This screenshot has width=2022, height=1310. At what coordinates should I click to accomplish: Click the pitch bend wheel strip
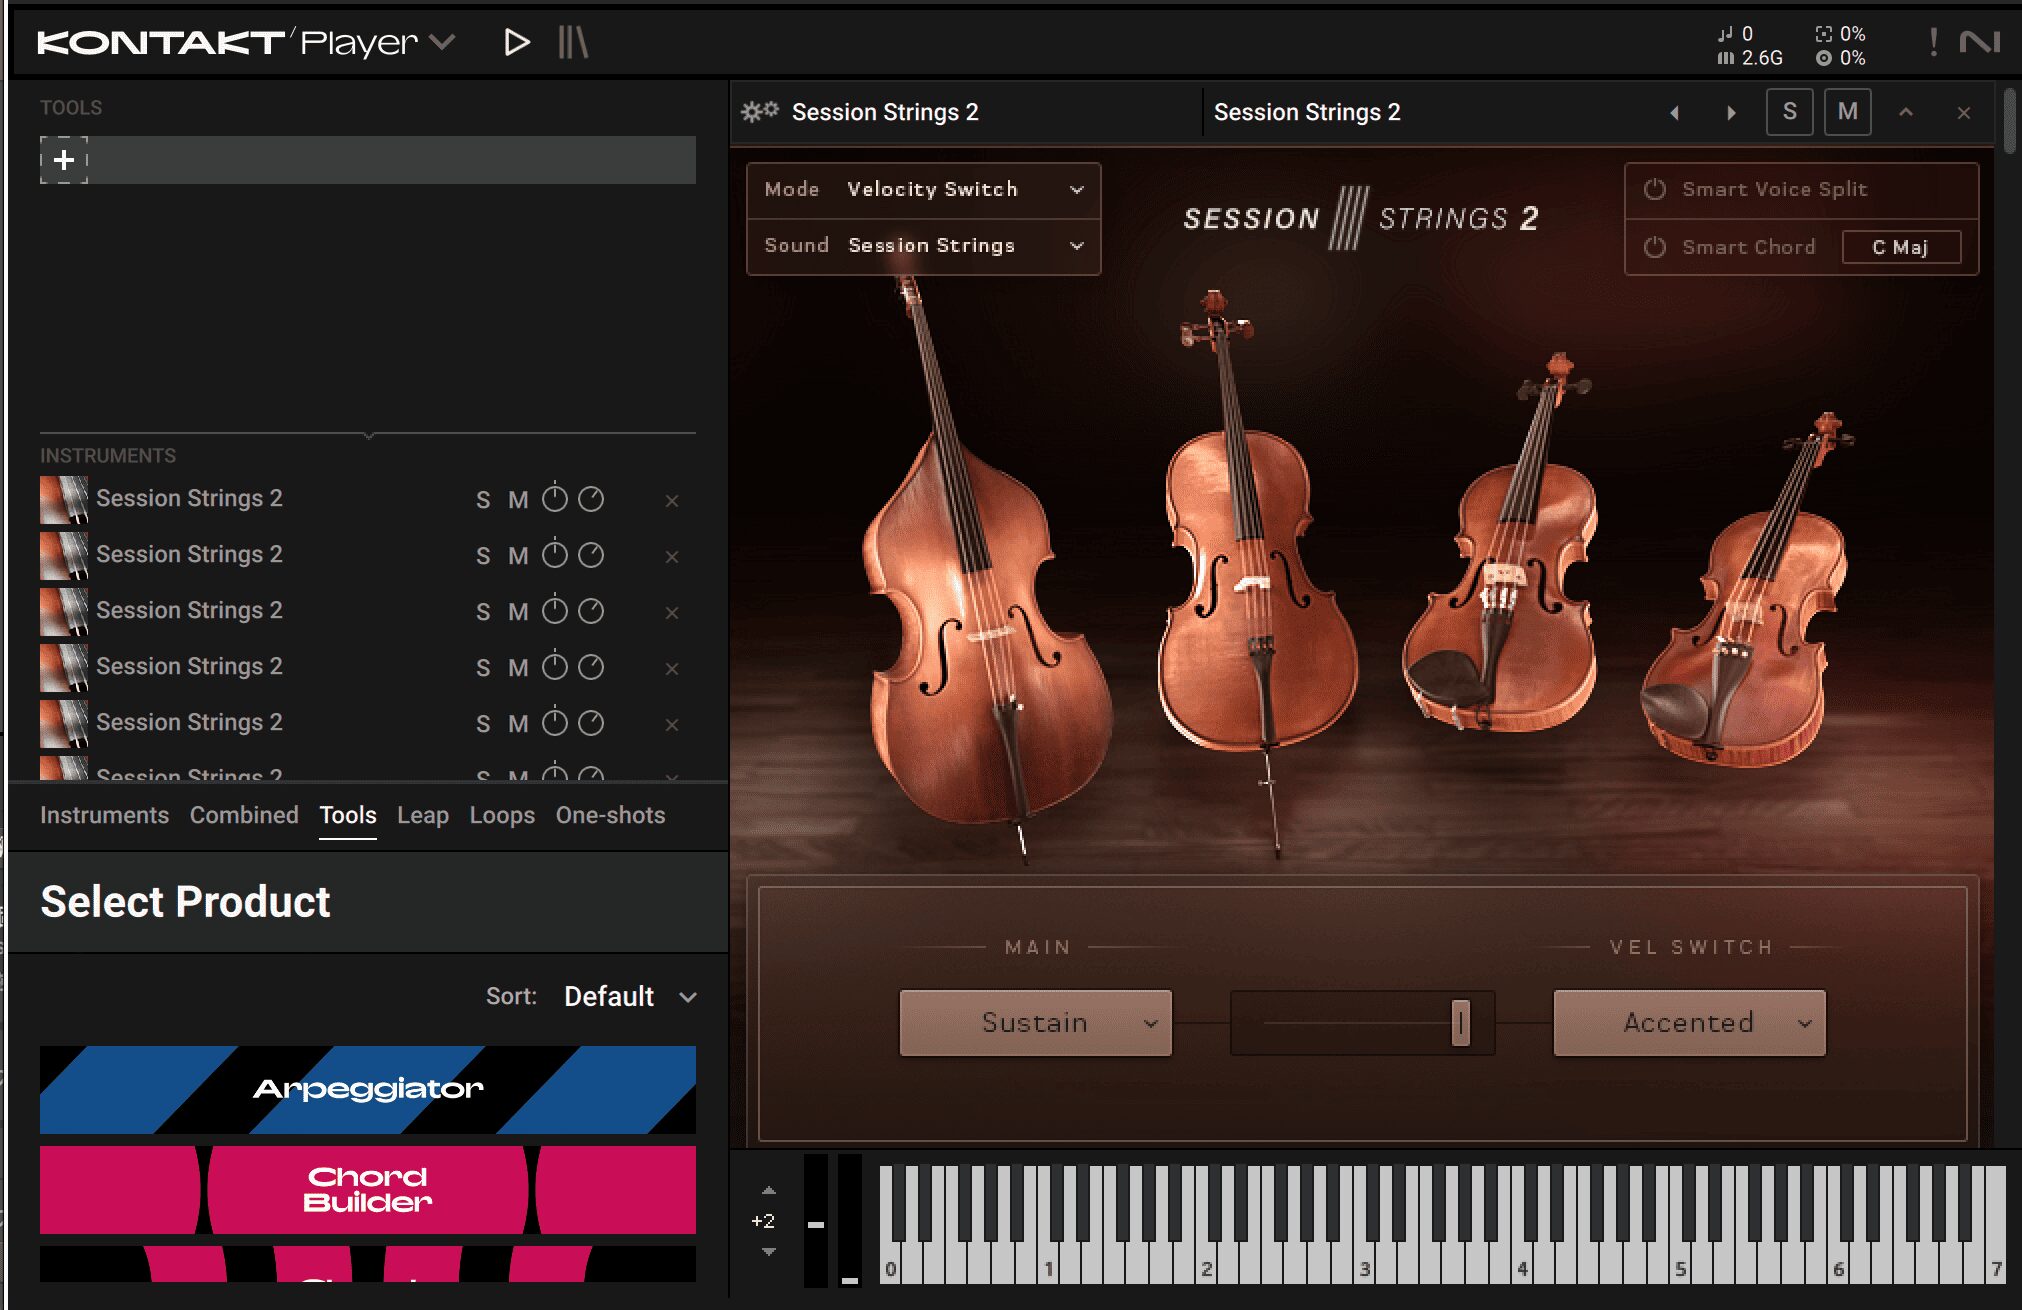(x=816, y=1220)
